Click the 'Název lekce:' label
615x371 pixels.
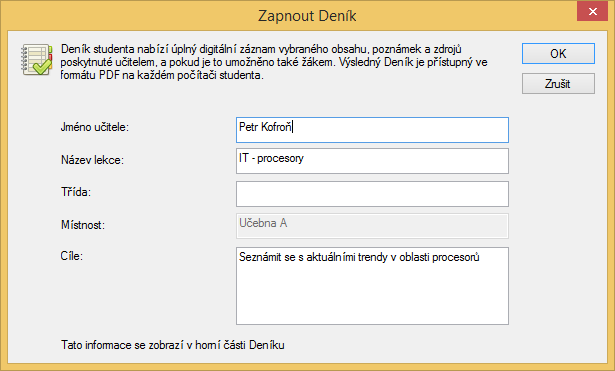tap(92, 160)
